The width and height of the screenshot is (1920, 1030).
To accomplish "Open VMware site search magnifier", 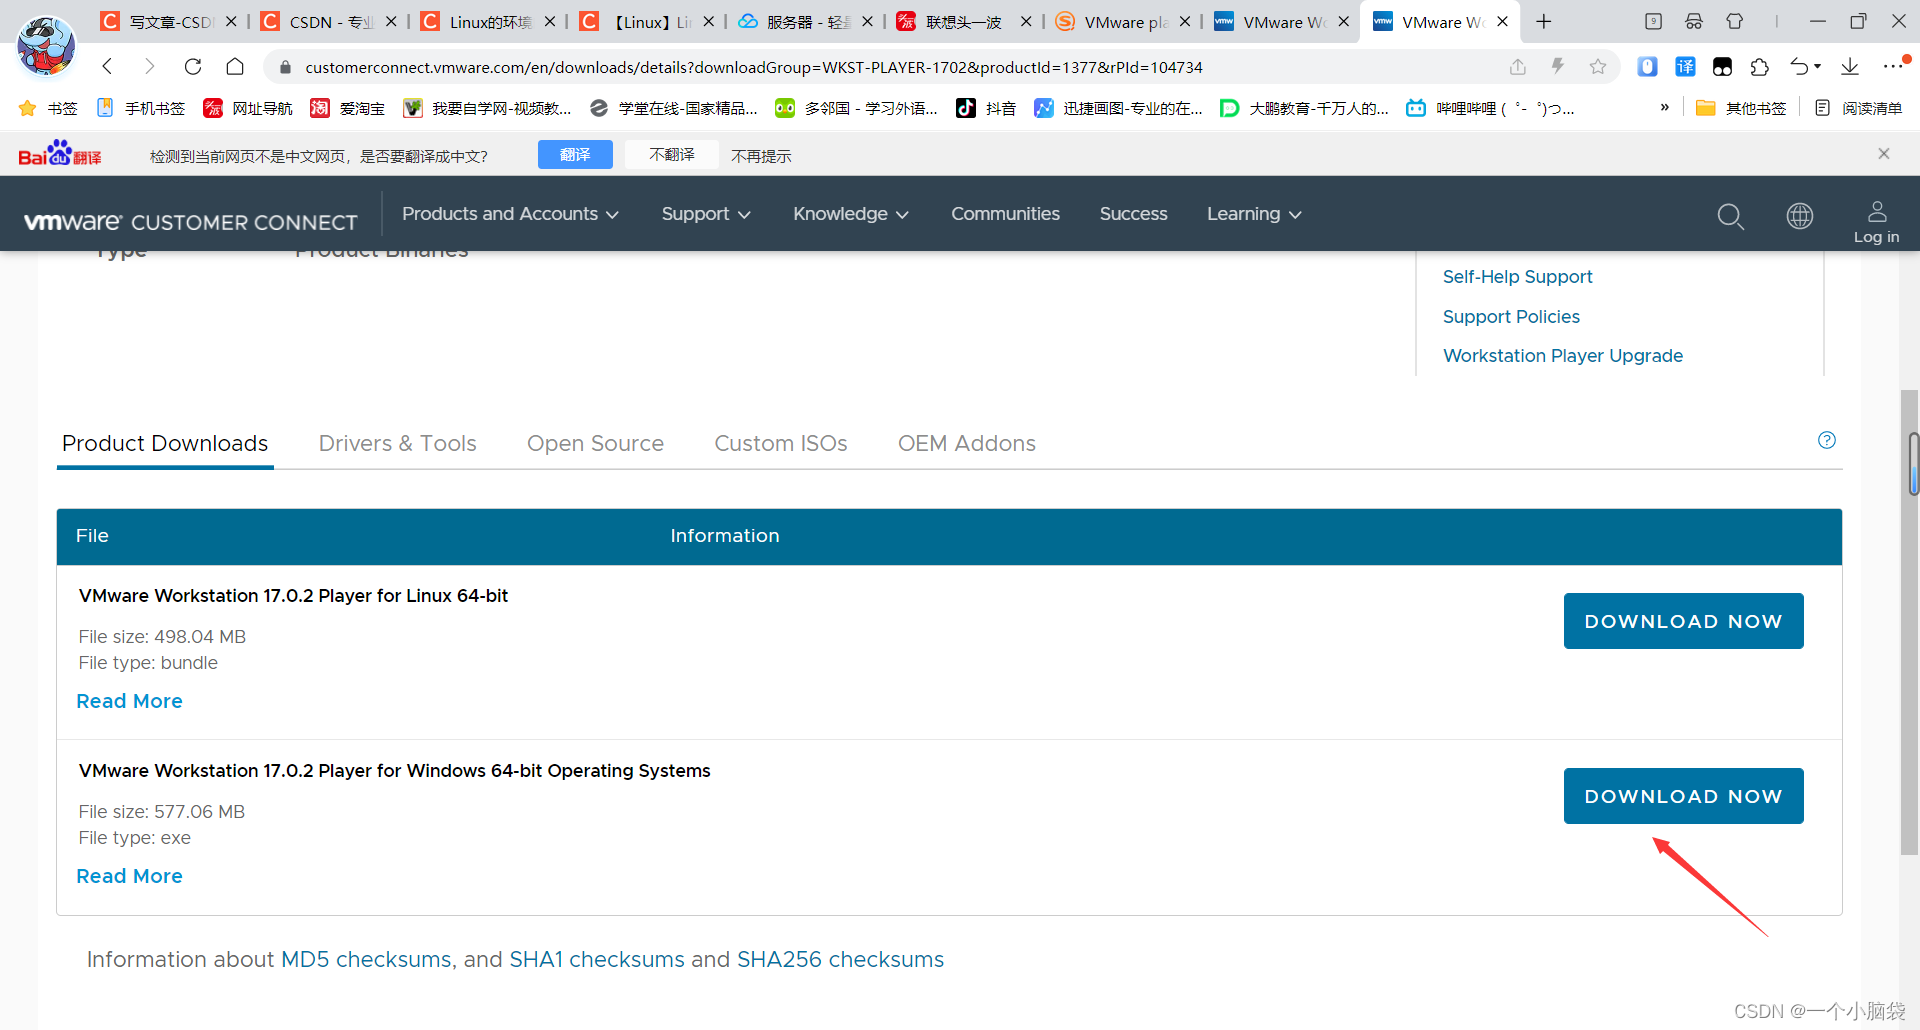I will coord(1730,216).
